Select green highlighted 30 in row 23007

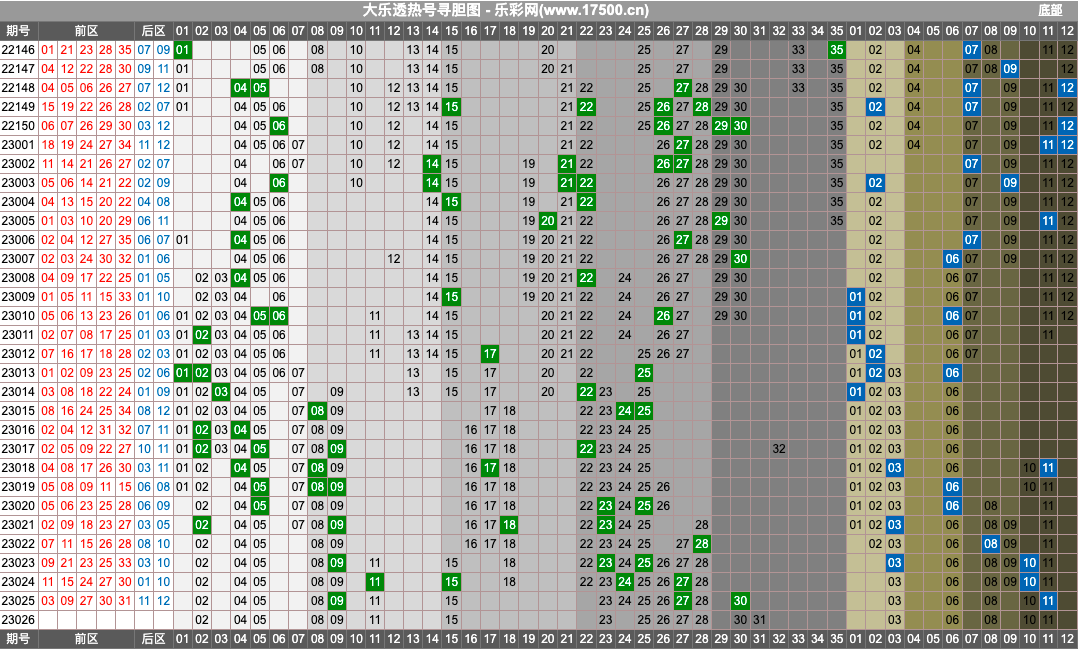click(x=740, y=259)
